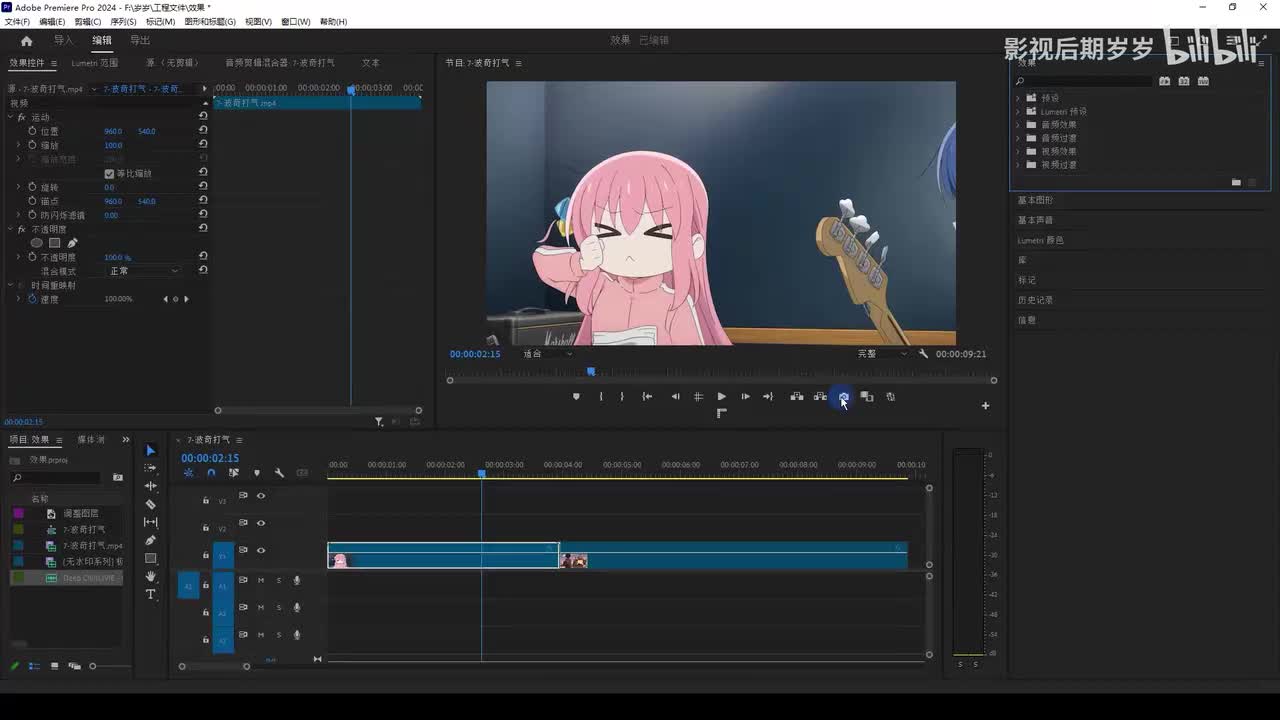
Task: Select the Track Select Forward tool
Action: tap(151, 468)
